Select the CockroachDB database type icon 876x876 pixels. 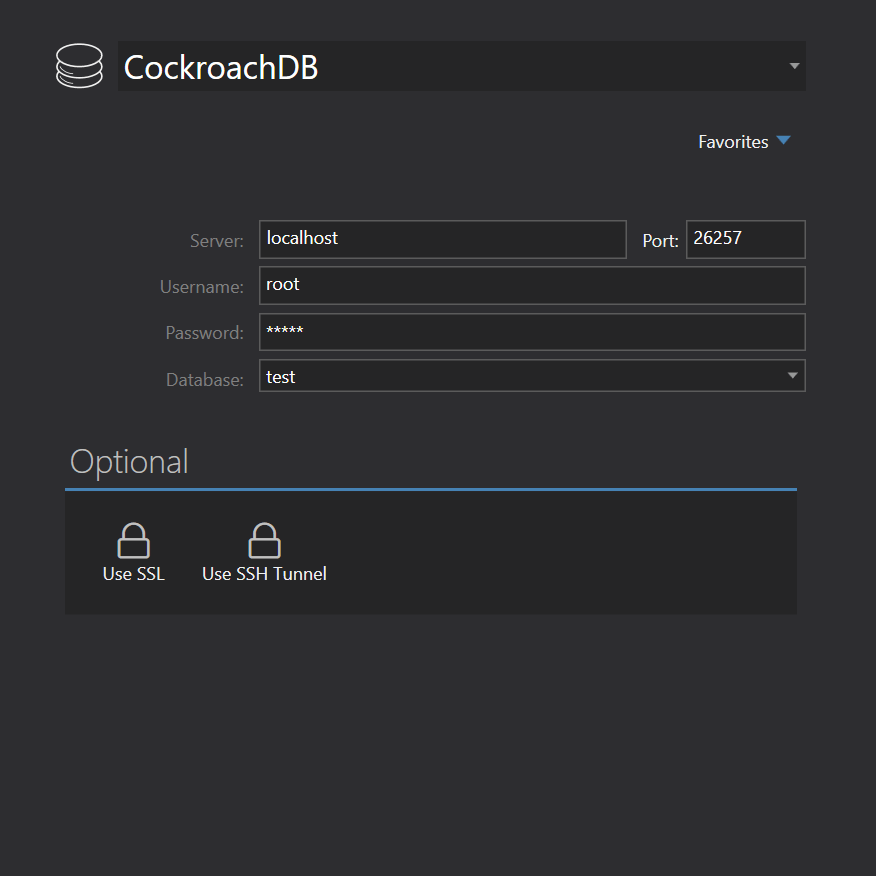coord(79,65)
